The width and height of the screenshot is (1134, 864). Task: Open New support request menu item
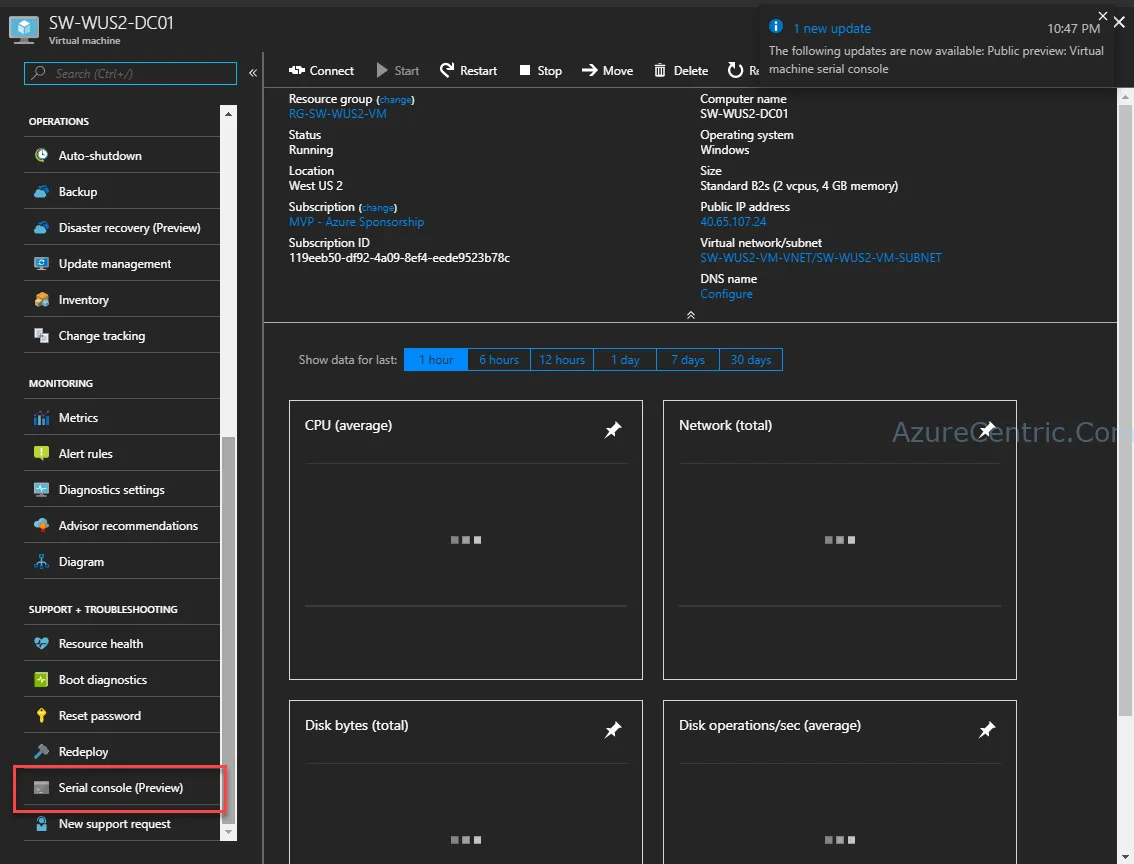[122, 824]
